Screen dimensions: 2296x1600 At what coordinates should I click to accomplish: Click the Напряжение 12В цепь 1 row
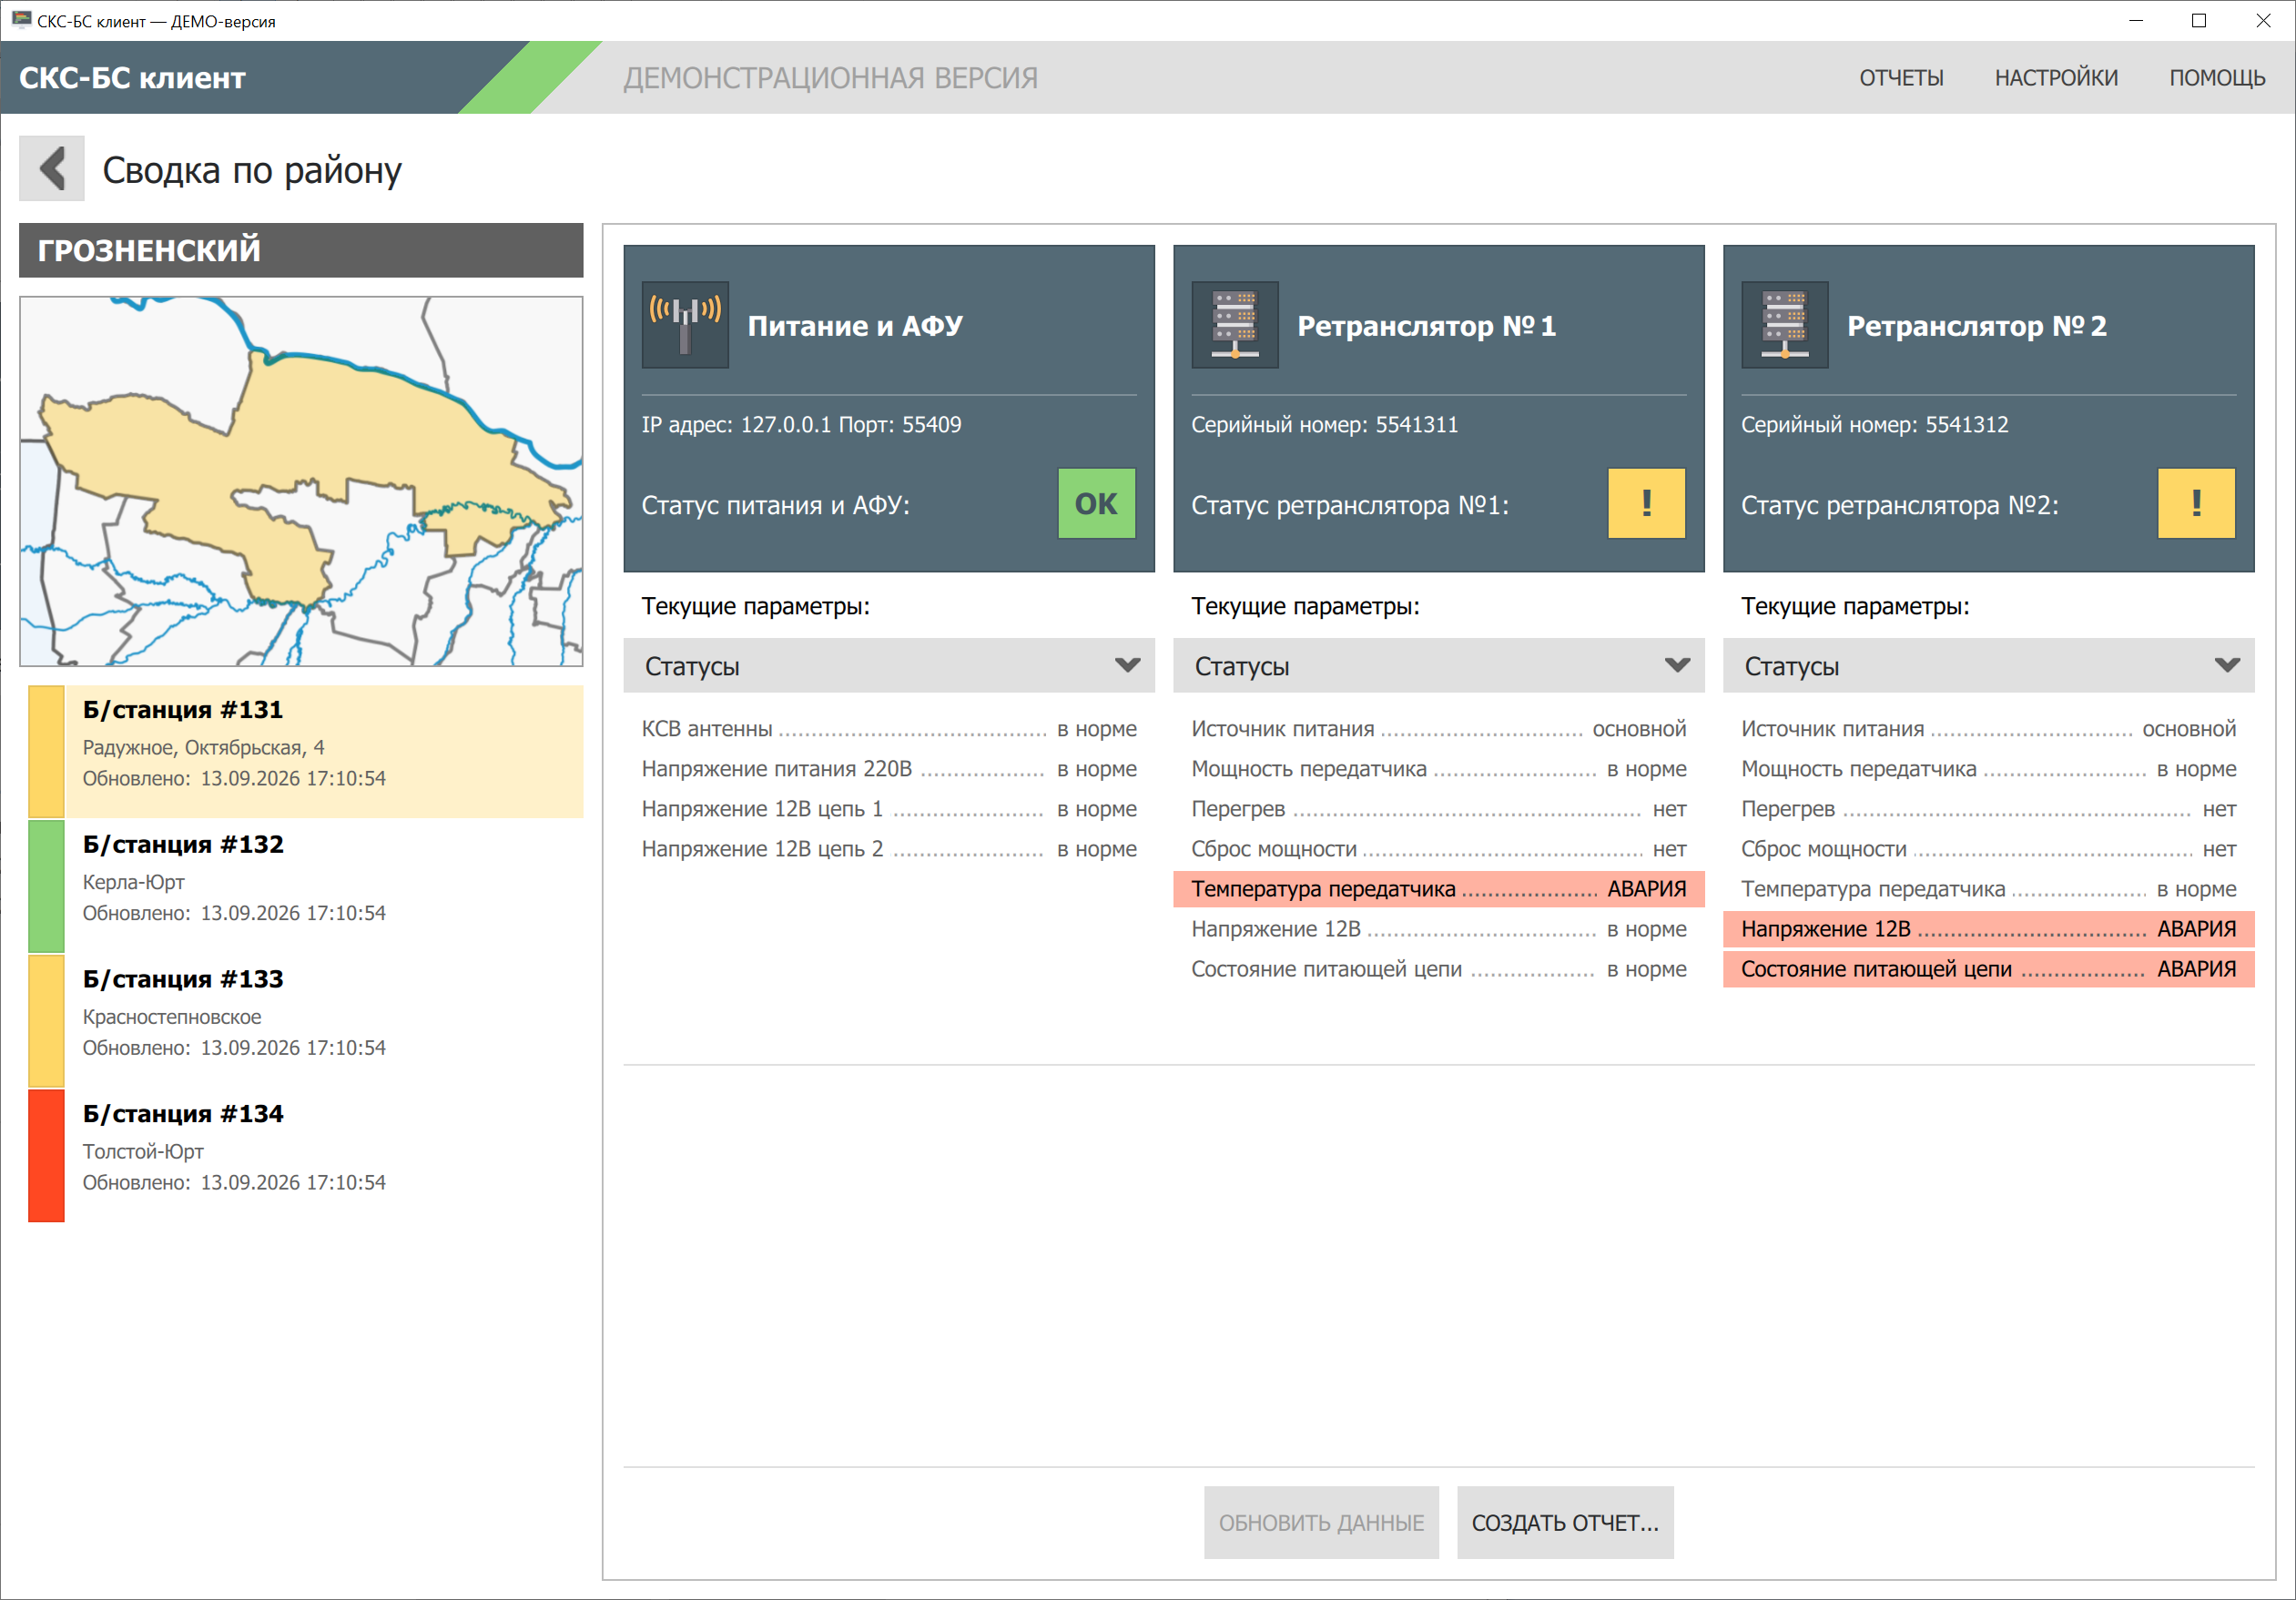click(889, 809)
